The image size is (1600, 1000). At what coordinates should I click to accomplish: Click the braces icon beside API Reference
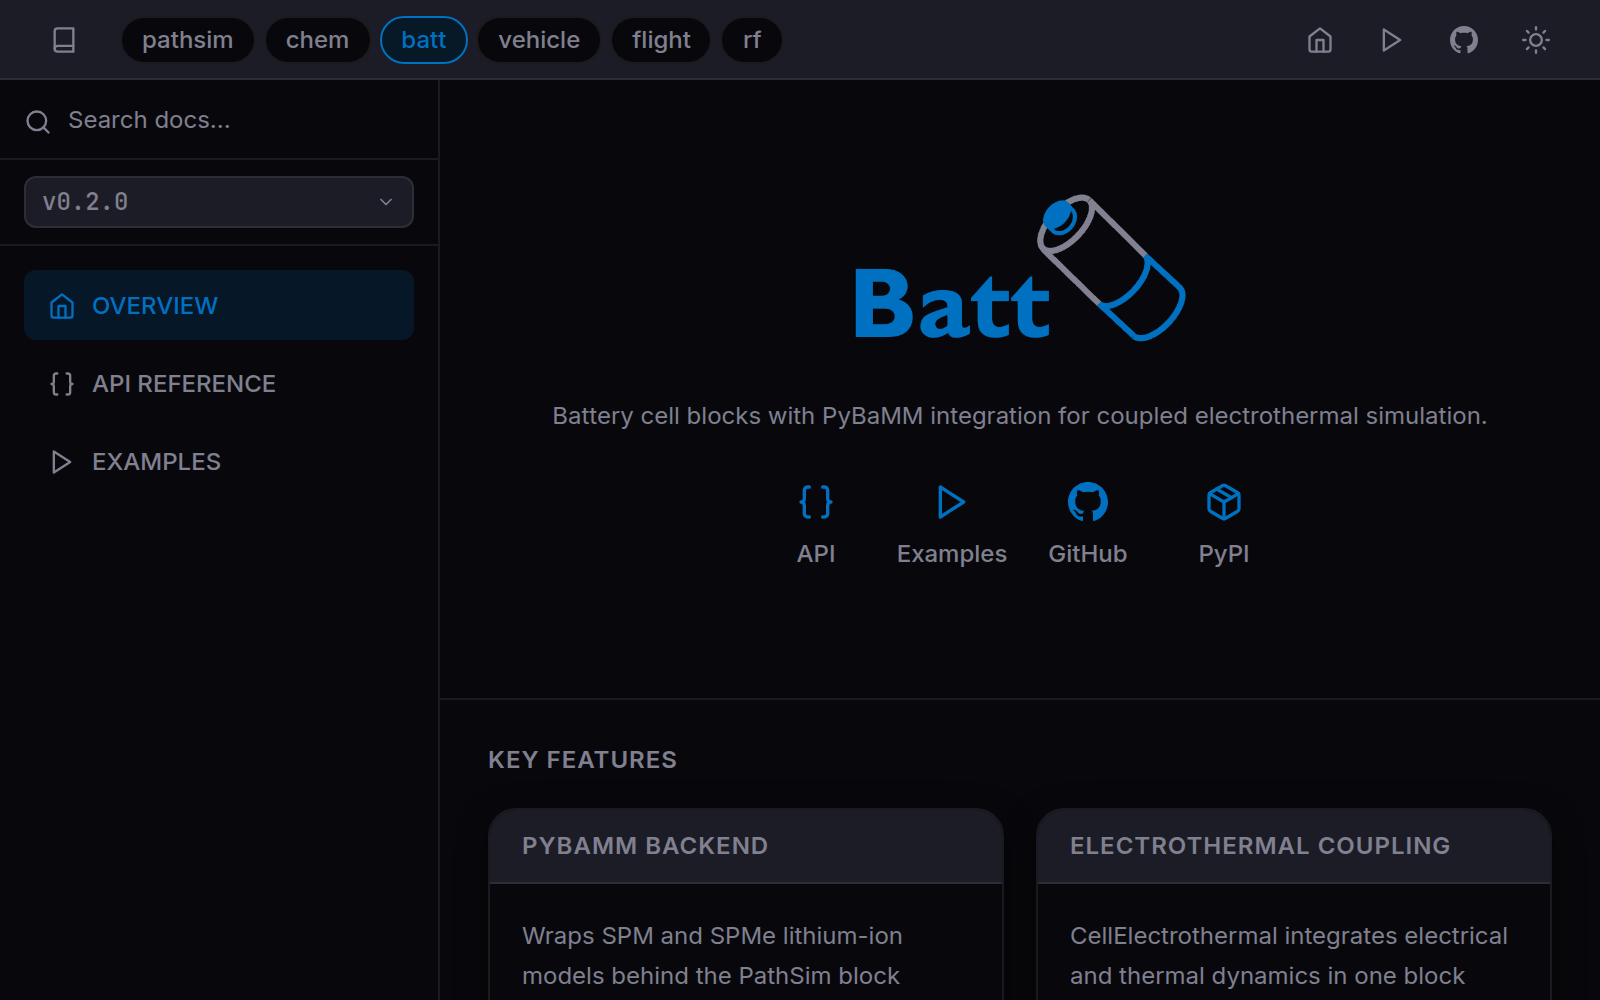[62, 384]
